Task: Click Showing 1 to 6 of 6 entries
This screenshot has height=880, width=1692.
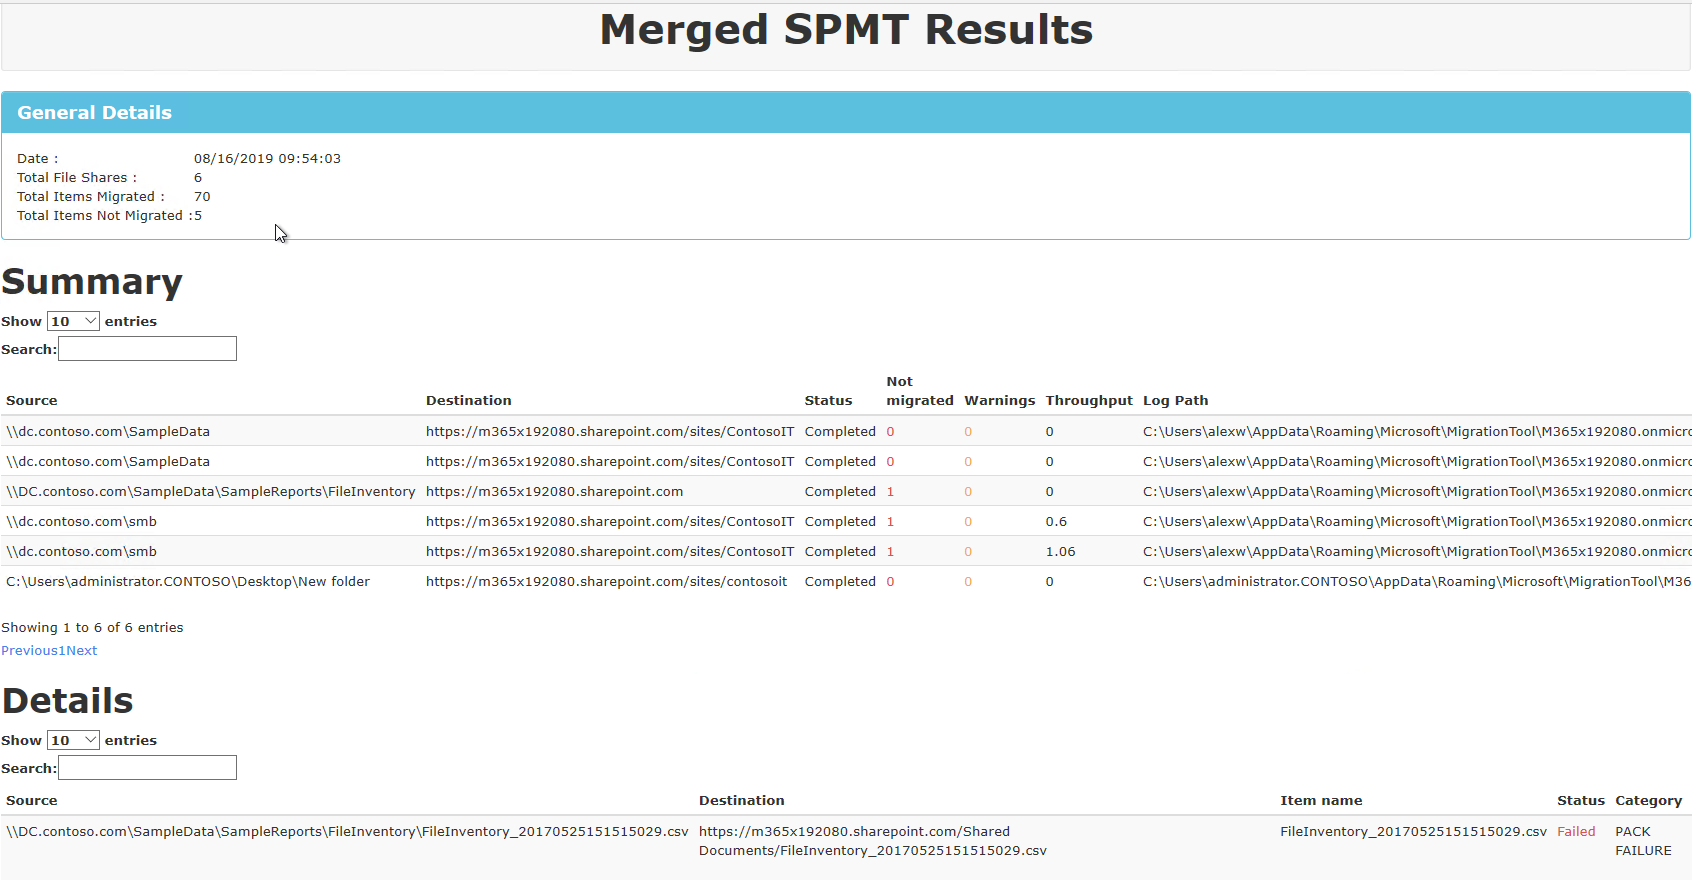Action: [x=92, y=628]
